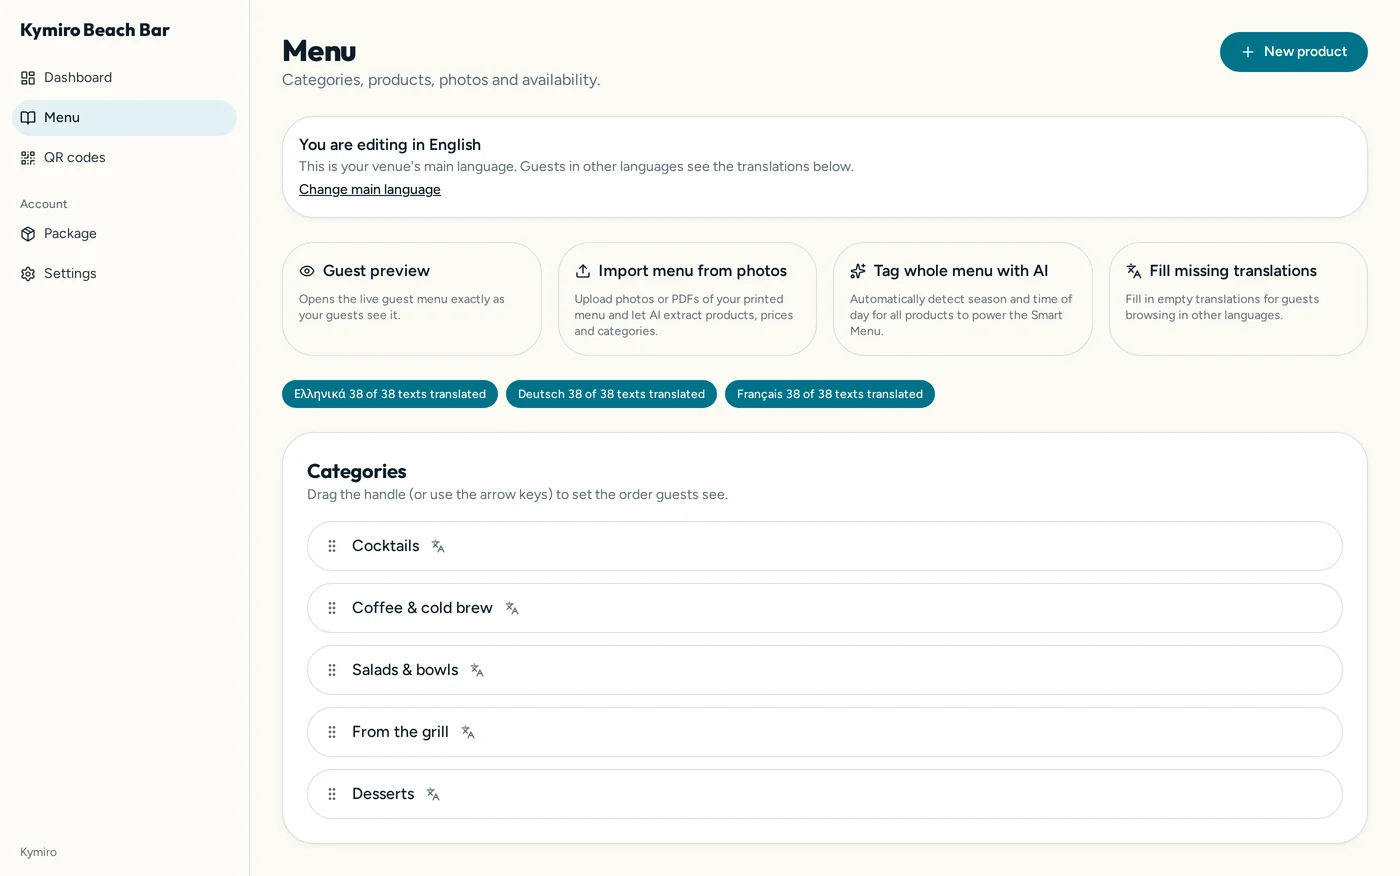Open the Guest preview card

point(412,299)
